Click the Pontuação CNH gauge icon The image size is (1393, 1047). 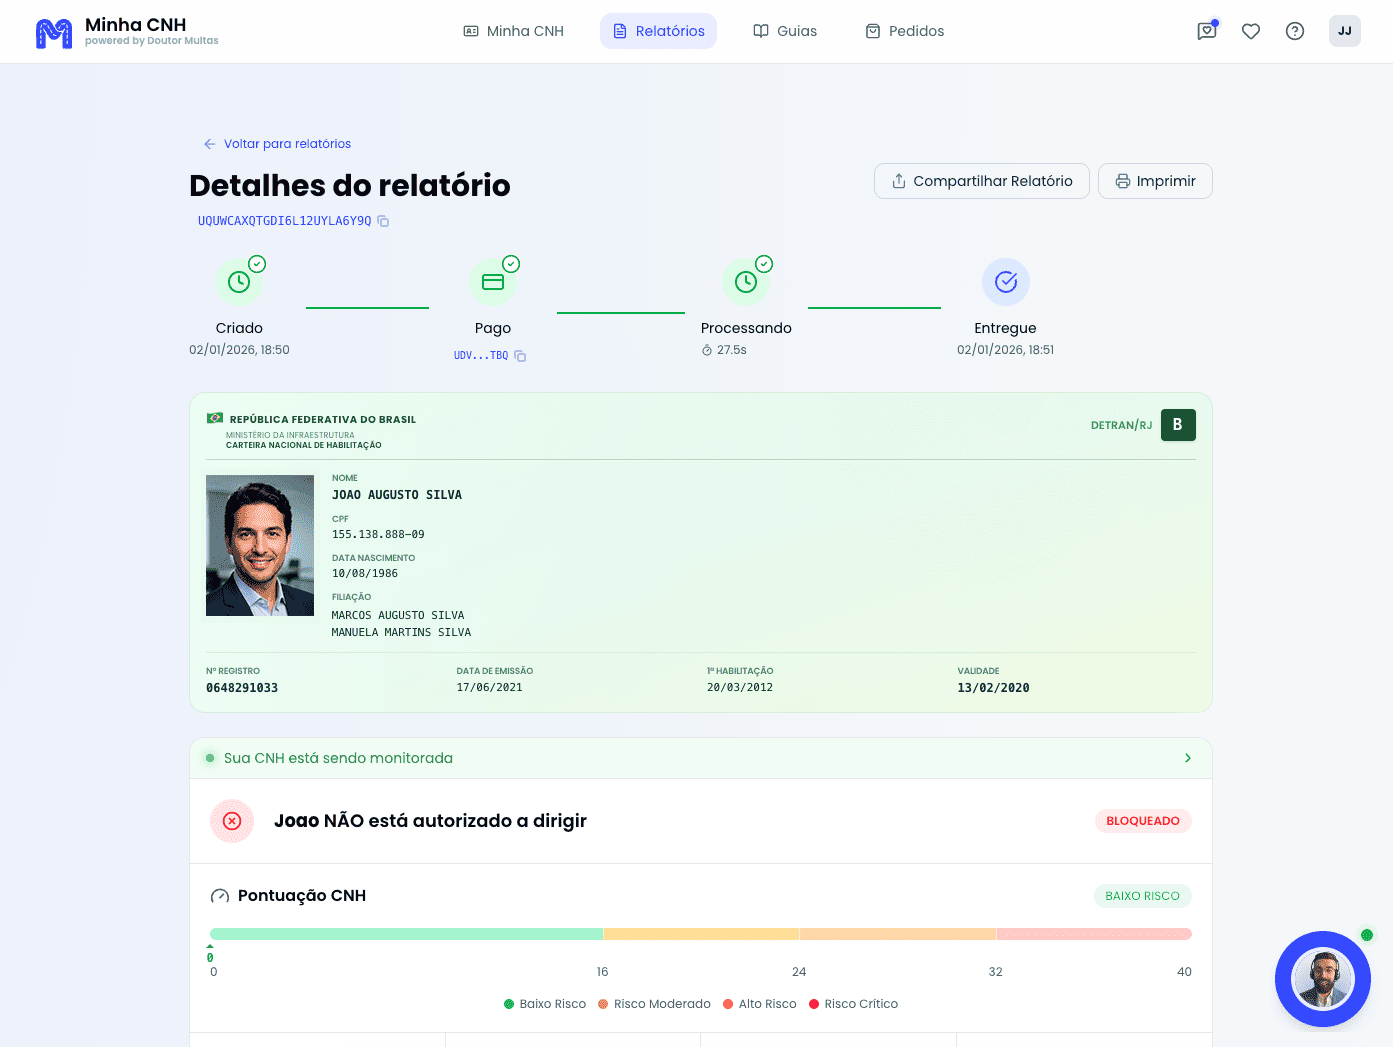(219, 895)
